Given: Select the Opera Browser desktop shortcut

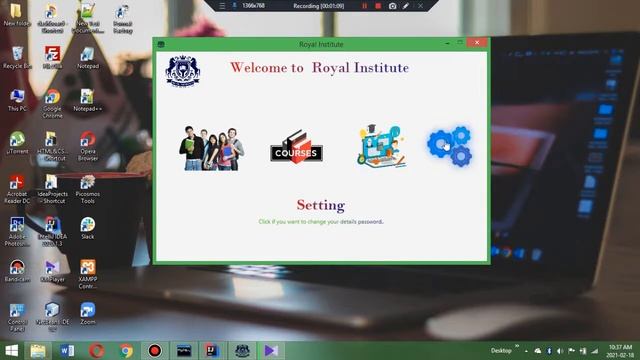Looking at the screenshot, I should (87, 146).
